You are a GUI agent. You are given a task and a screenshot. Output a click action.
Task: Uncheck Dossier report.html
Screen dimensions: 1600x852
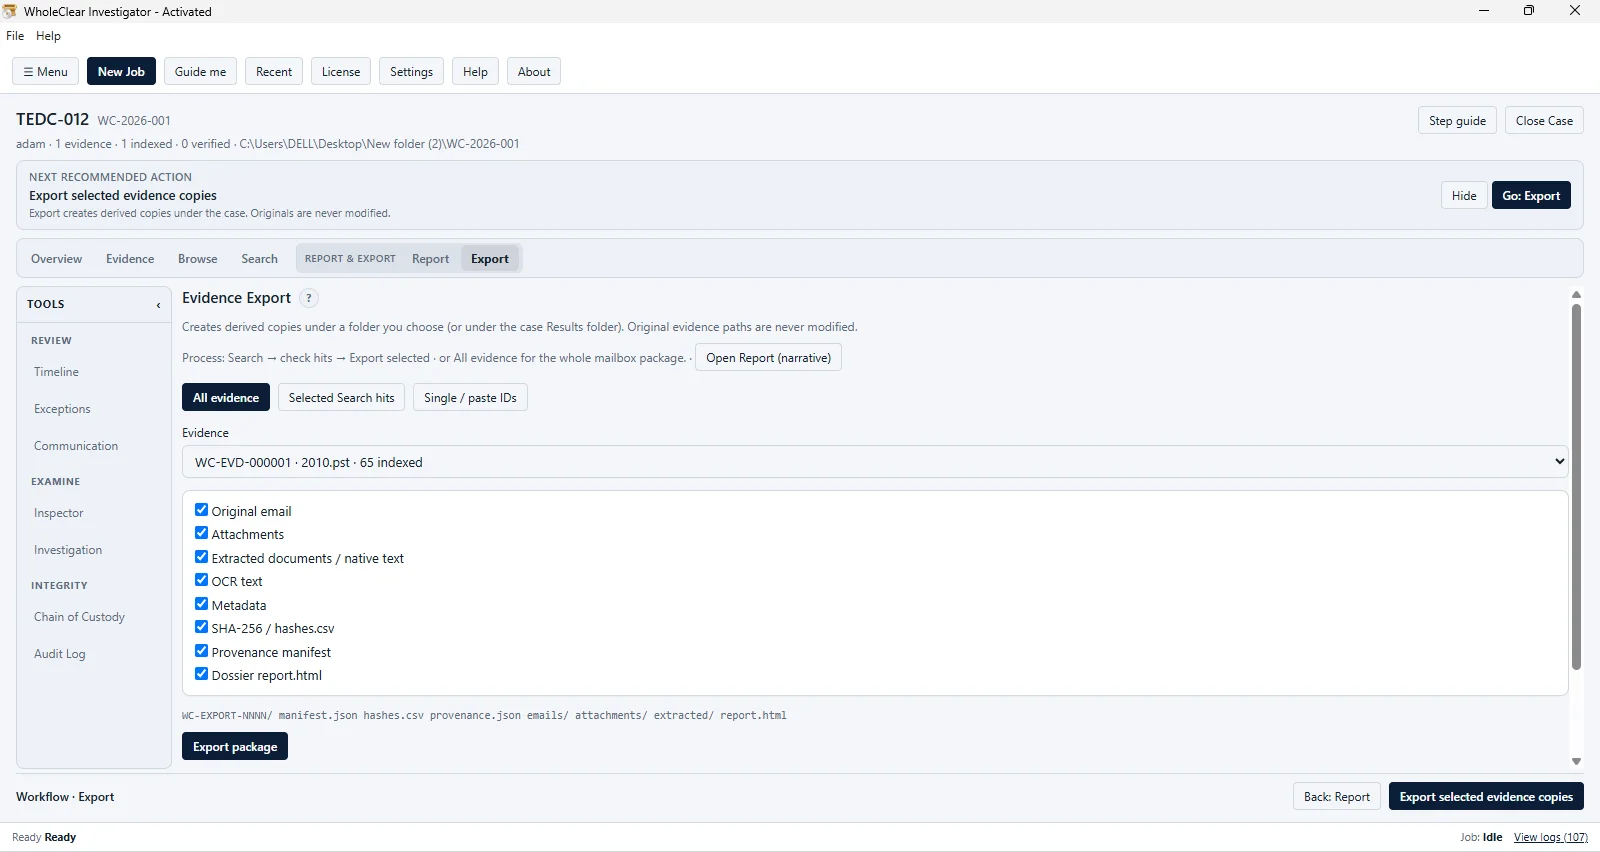[x=201, y=674]
